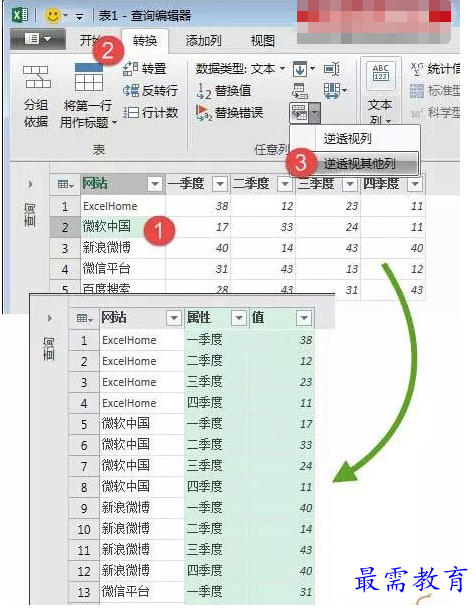Select 微软中国 cell in lower row 5
The width and height of the screenshot is (476, 611).
pos(142,424)
